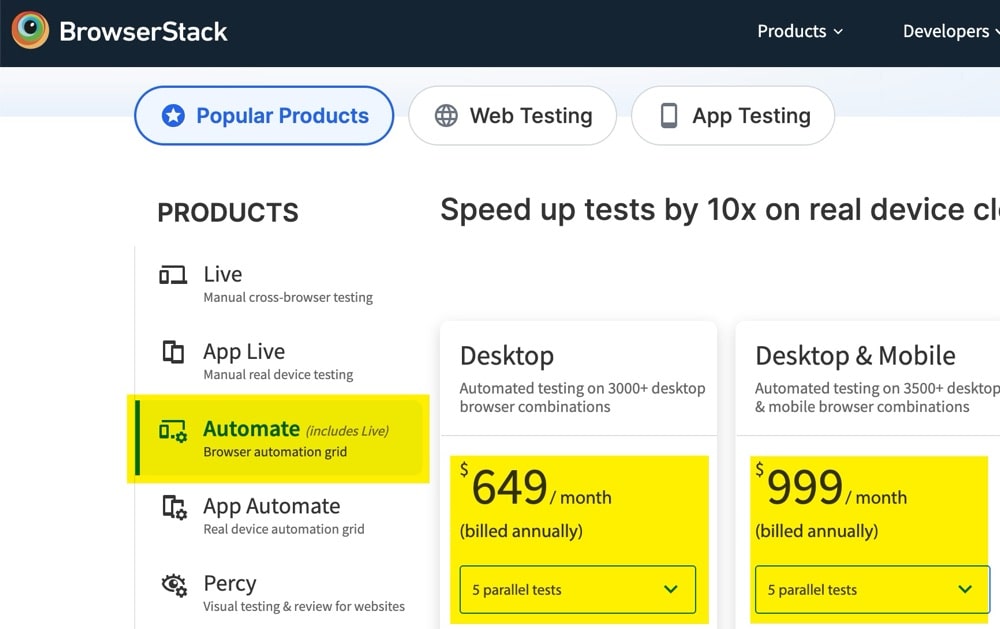This screenshot has height=629, width=1000.
Task: Select Percy in the products list
Action: (279, 593)
